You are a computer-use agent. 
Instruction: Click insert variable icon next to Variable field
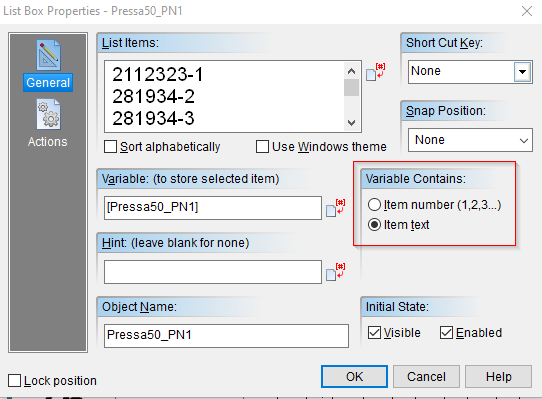[x=336, y=208]
